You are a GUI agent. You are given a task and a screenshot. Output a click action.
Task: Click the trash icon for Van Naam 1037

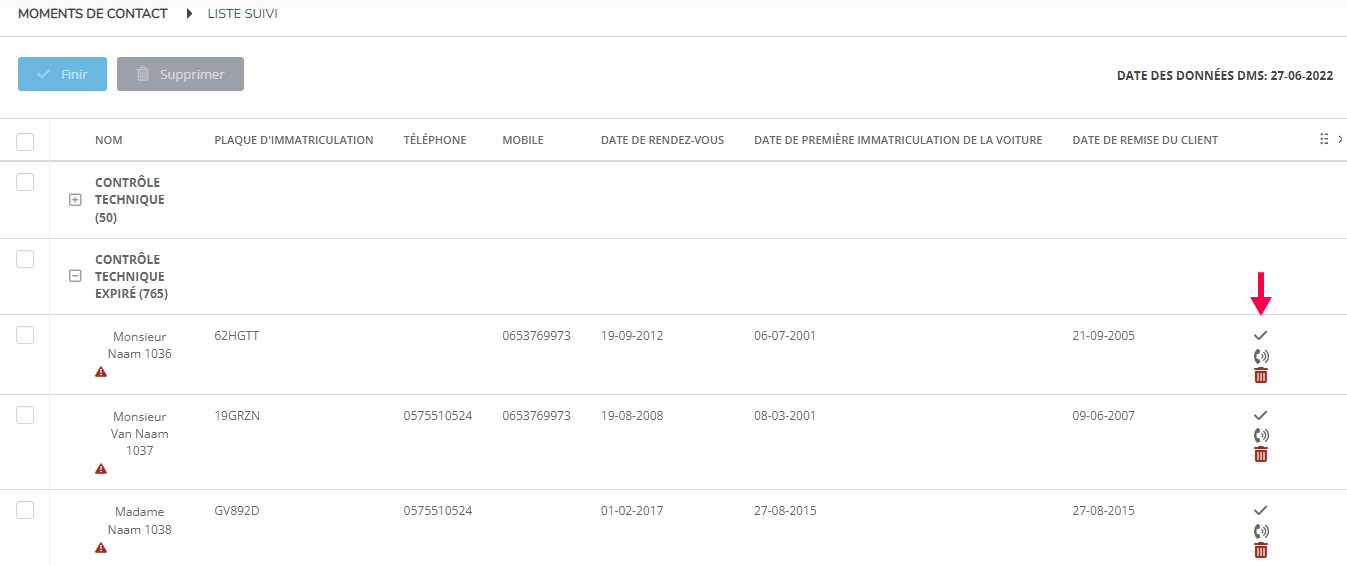[x=1260, y=454]
